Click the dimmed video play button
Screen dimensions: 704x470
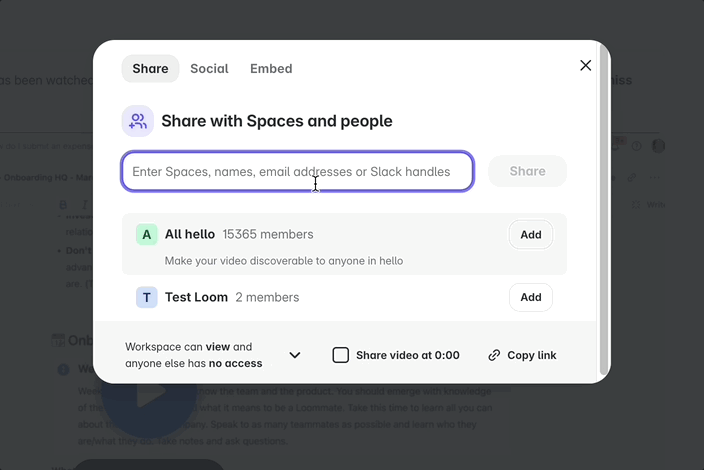click(x=152, y=395)
